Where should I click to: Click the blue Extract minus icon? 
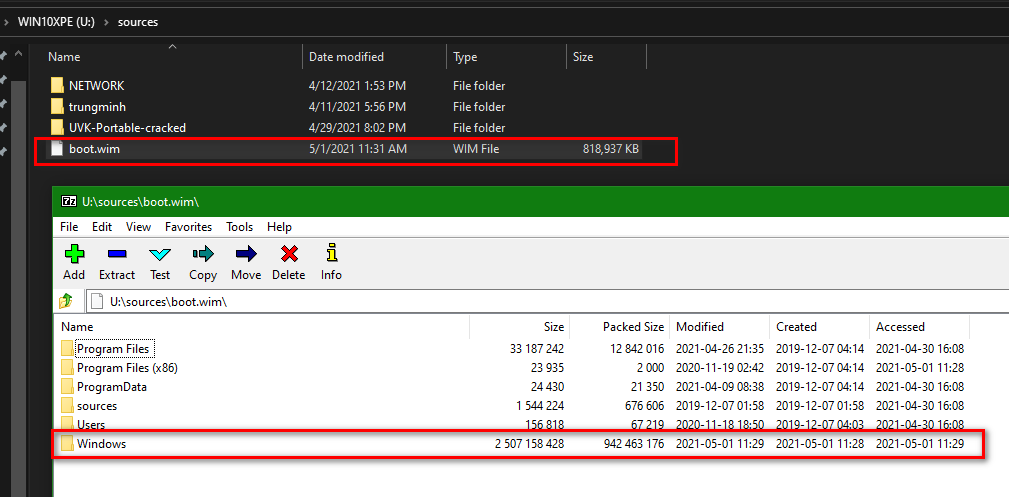(x=116, y=254)
